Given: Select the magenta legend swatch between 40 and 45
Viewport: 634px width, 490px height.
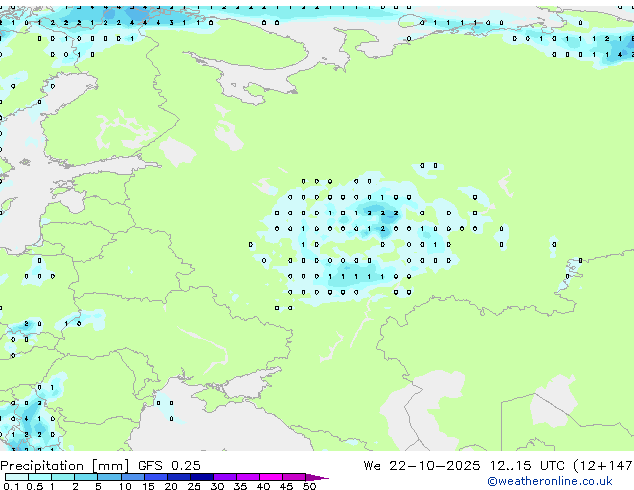Looking at the screenshot, I should coord(271,477).
